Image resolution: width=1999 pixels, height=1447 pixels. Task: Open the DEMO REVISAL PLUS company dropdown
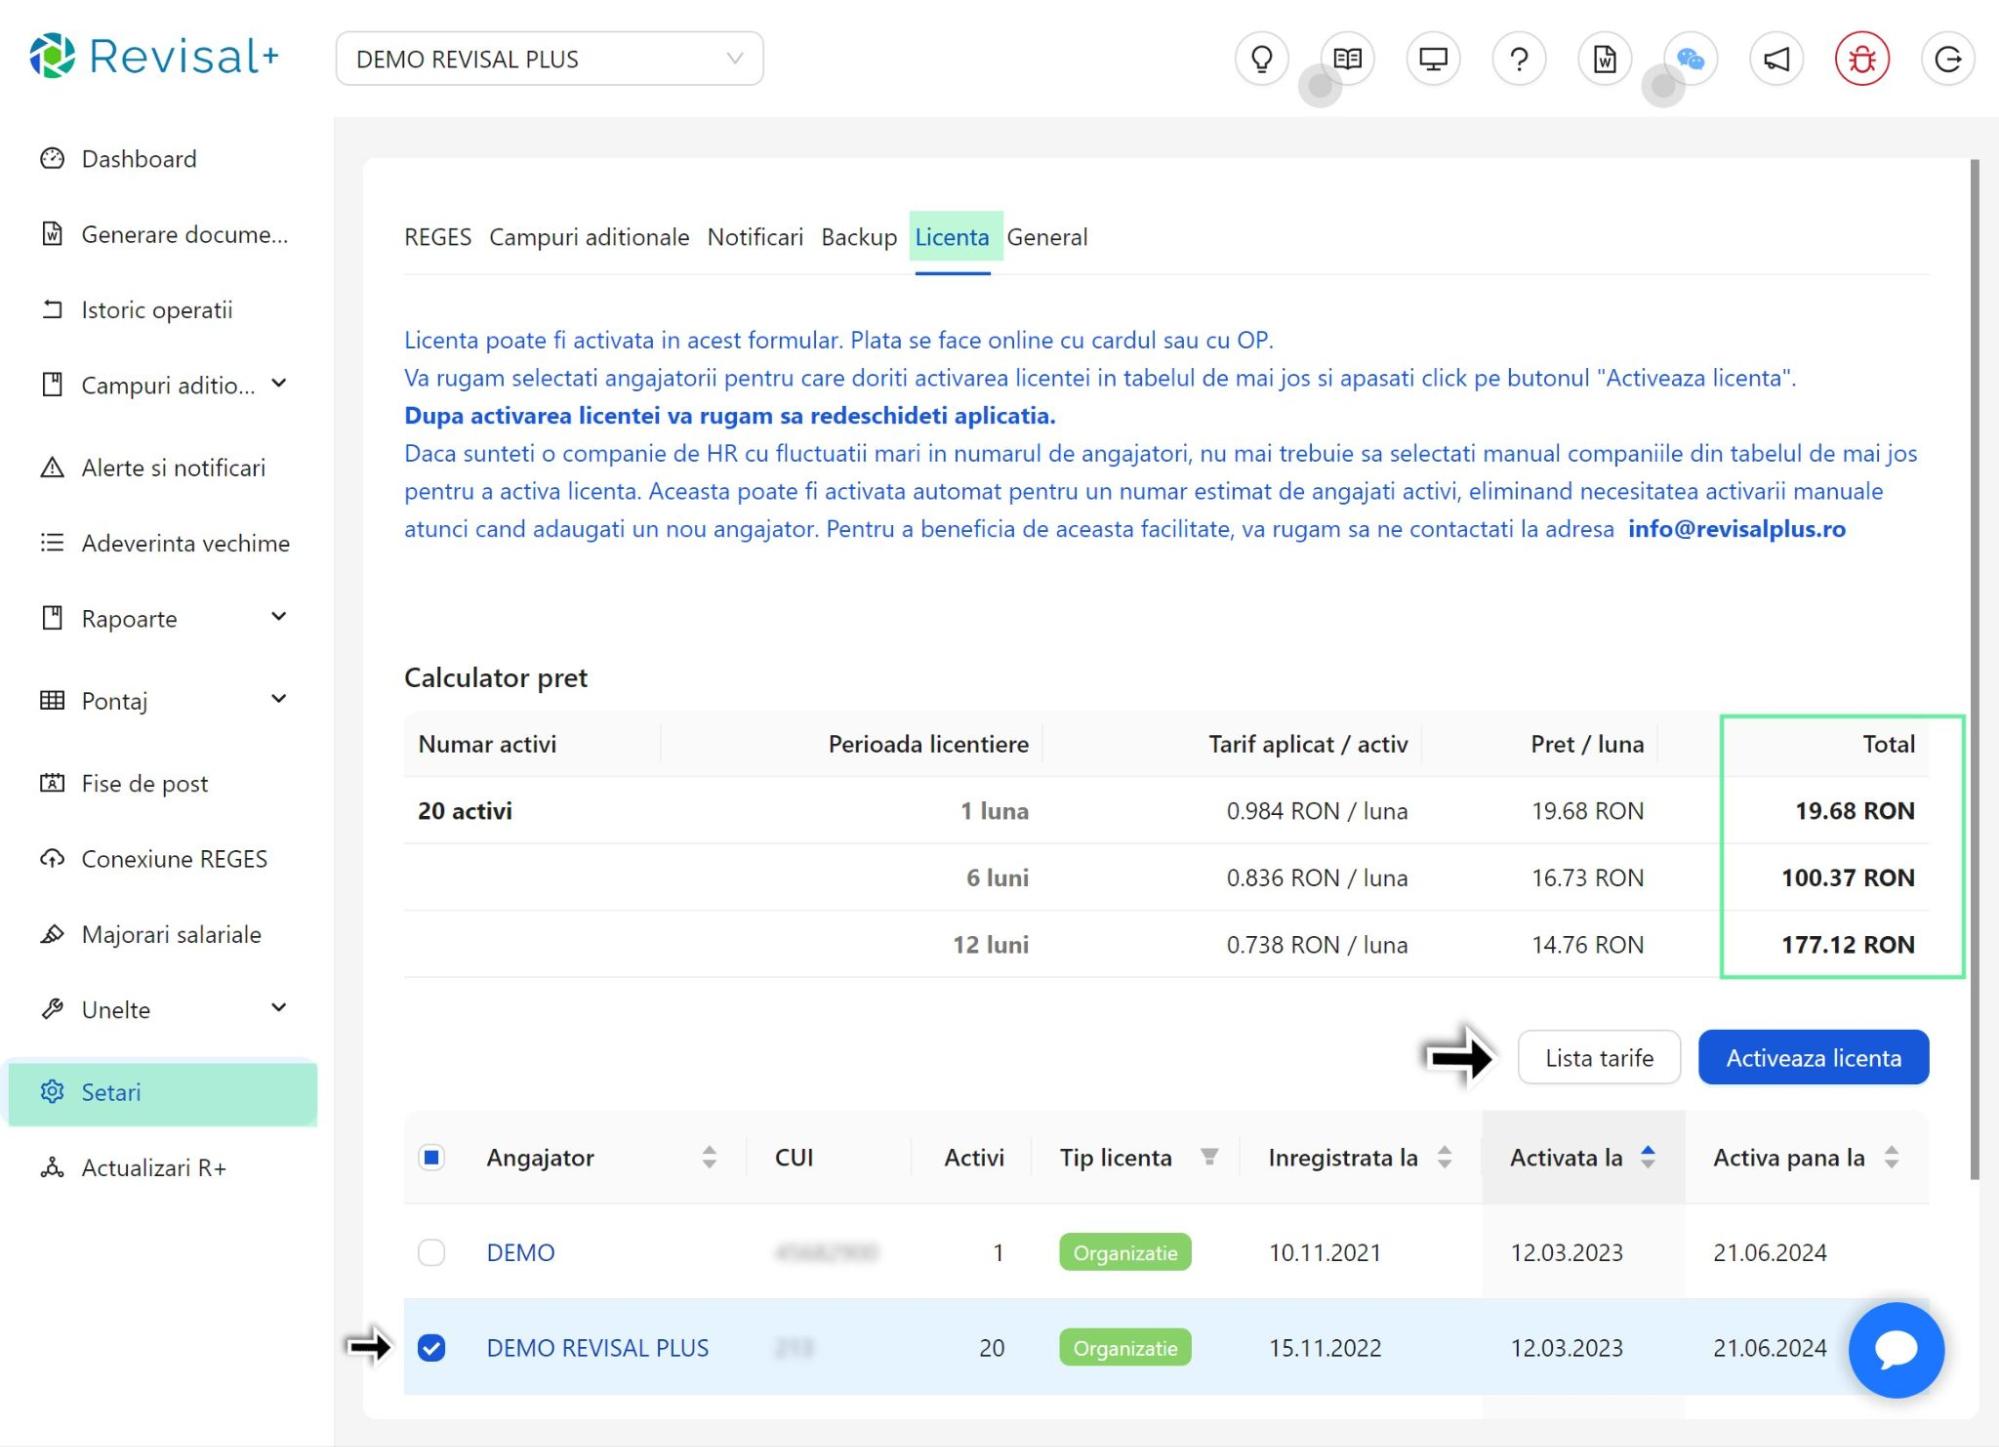pyautogui.click(x=549, y=59)
